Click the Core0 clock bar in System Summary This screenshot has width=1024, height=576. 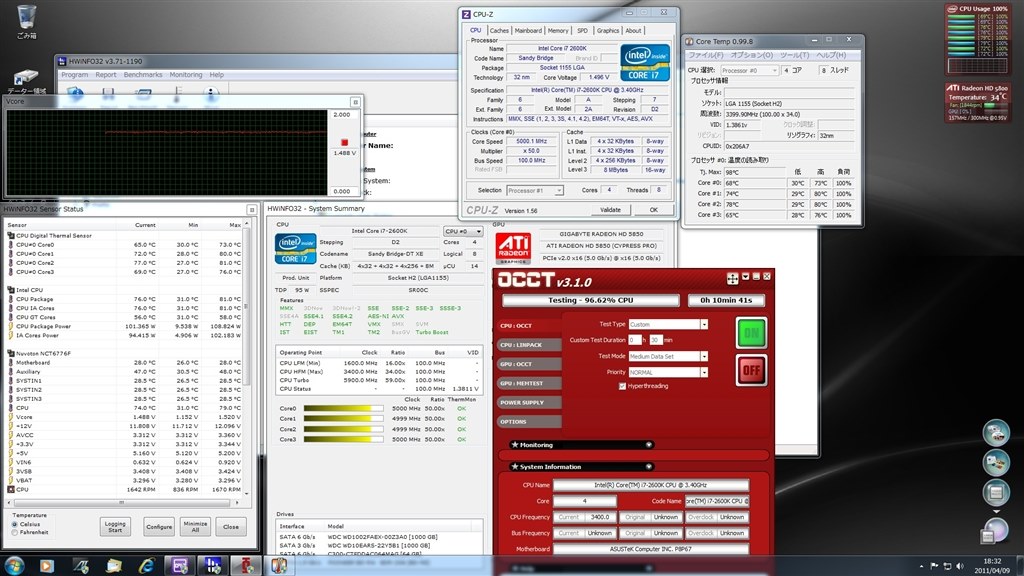[344, 409]
